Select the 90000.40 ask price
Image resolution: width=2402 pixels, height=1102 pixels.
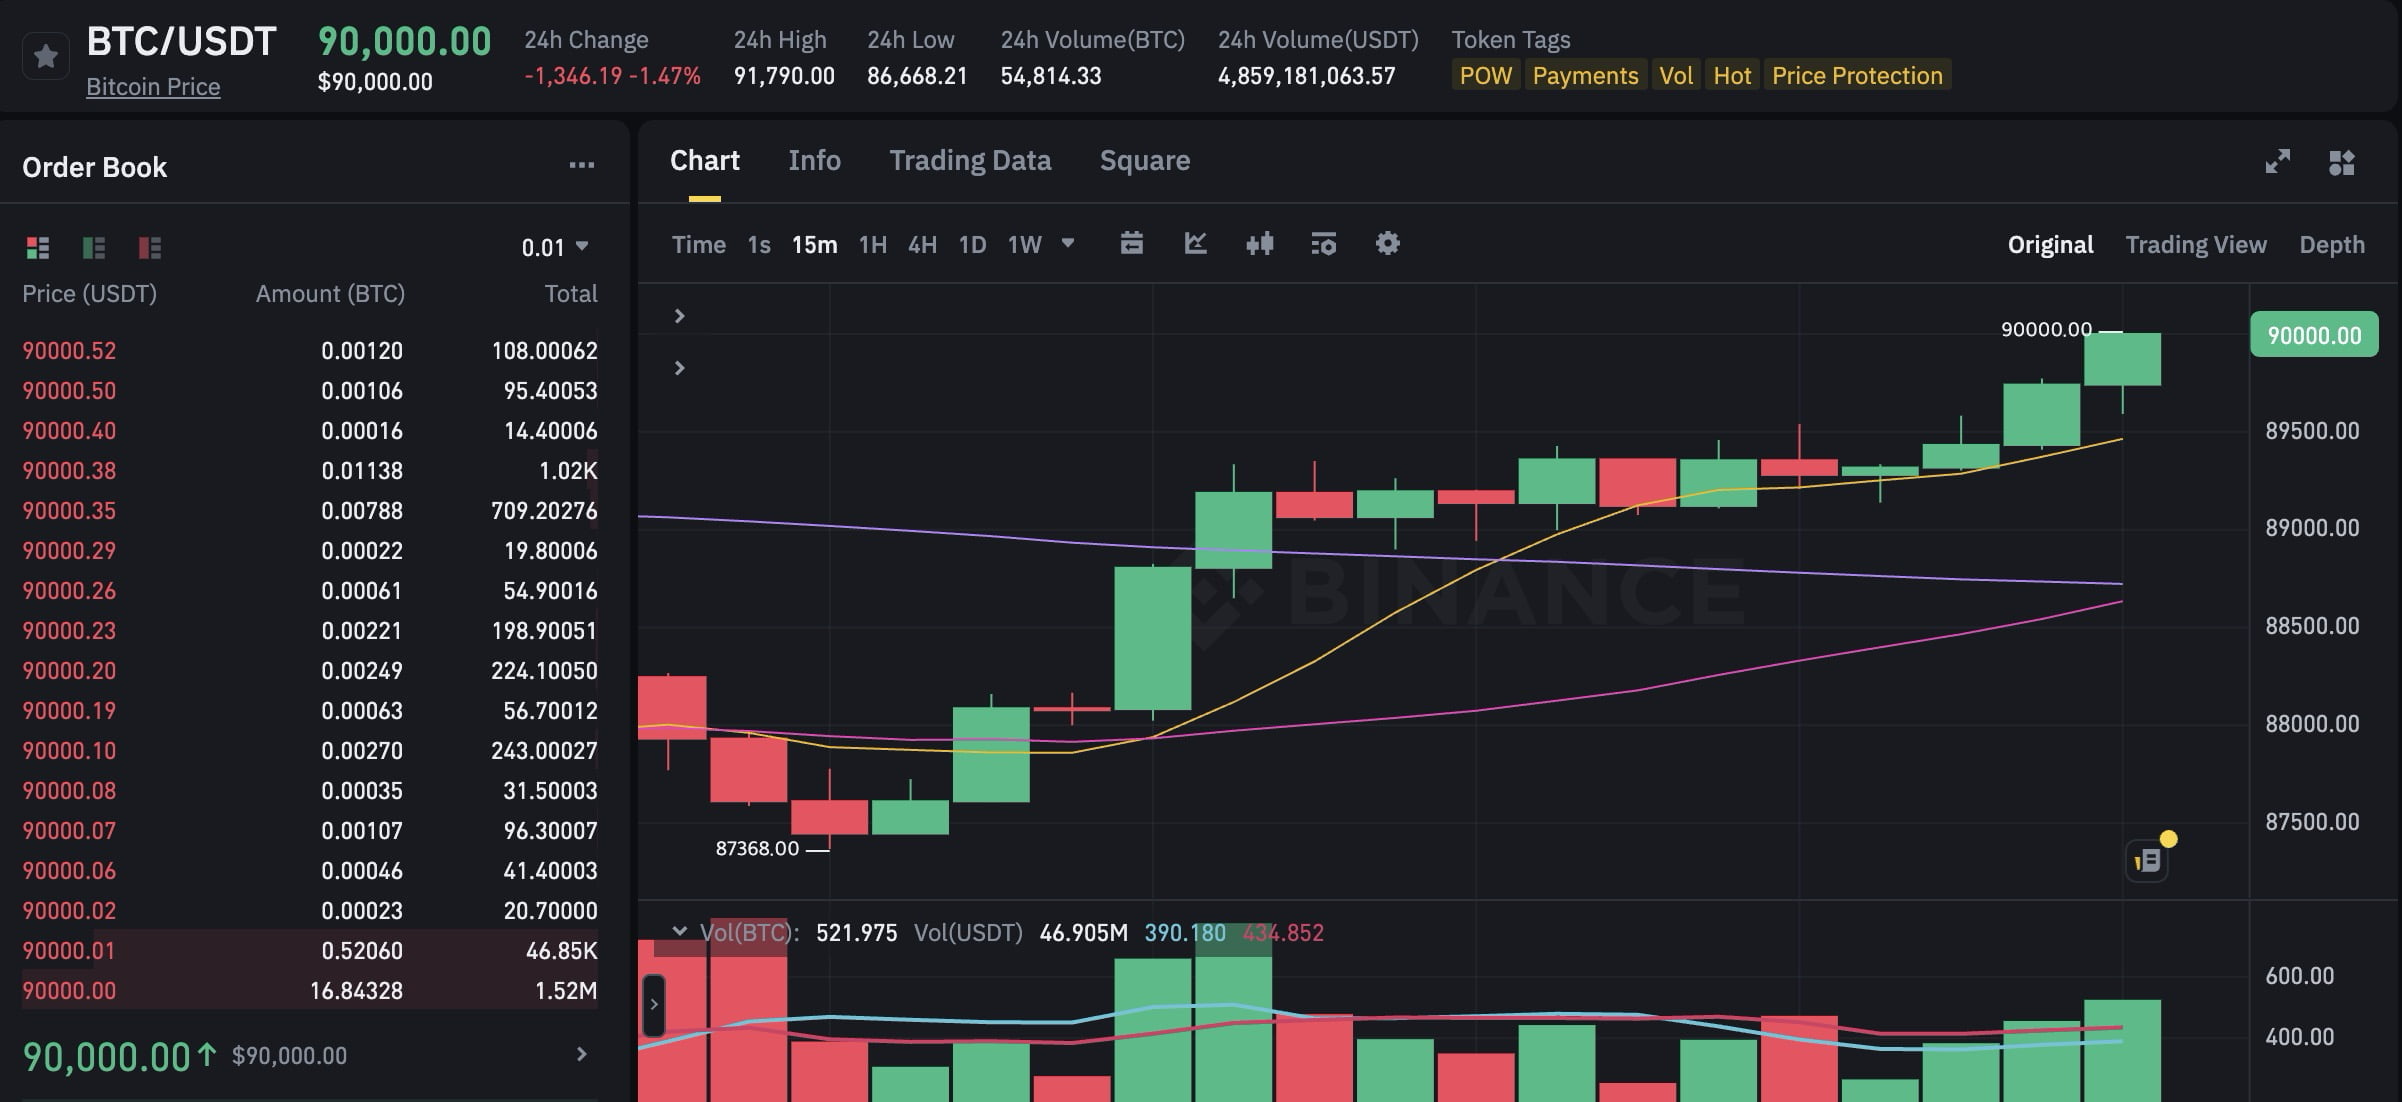click(x=69, y=431)
